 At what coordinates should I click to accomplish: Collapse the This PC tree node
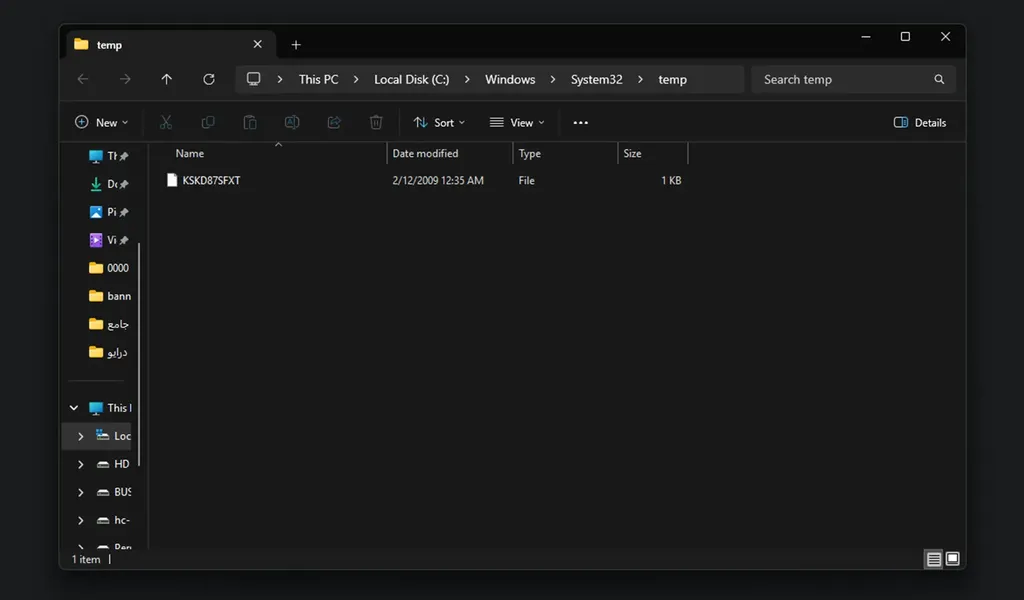[74, 408]
